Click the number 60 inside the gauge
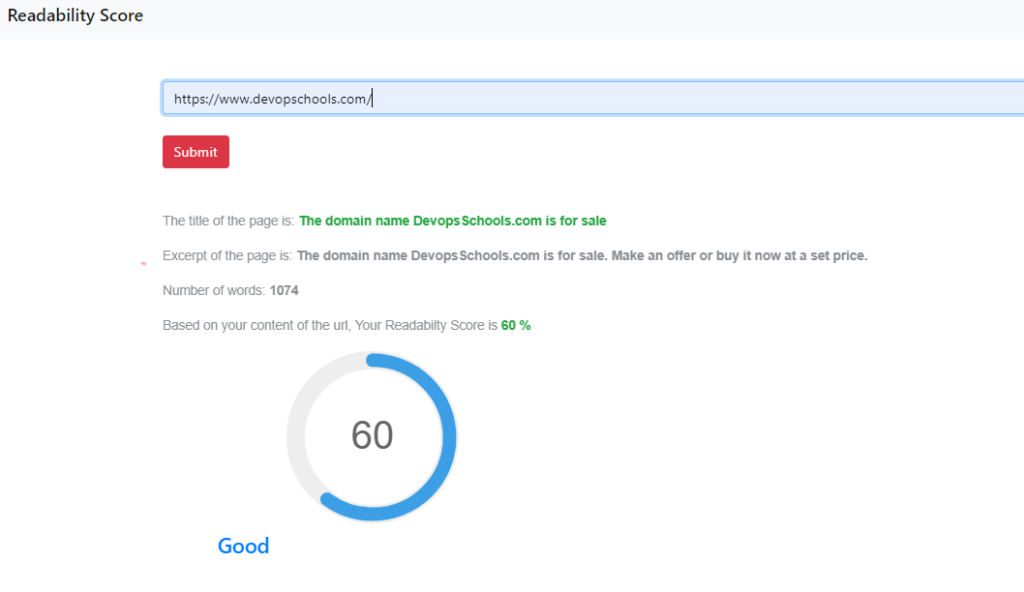The image size is (1024, 592). [x=372, y=435]
